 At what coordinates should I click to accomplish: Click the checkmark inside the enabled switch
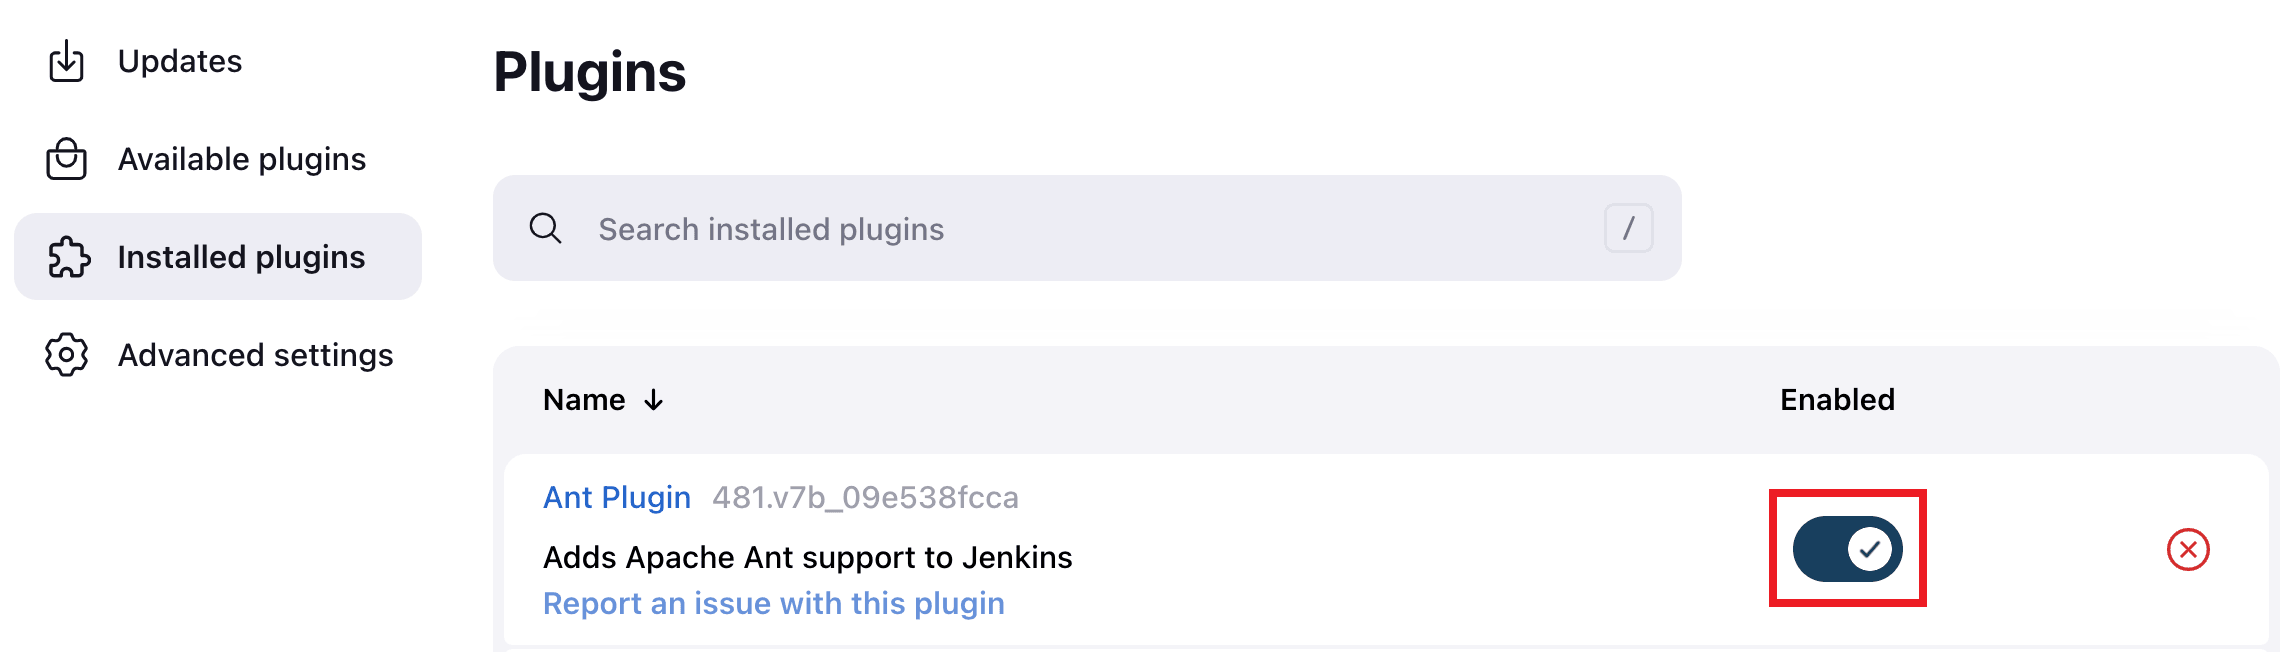click(x=1872, y=549)
